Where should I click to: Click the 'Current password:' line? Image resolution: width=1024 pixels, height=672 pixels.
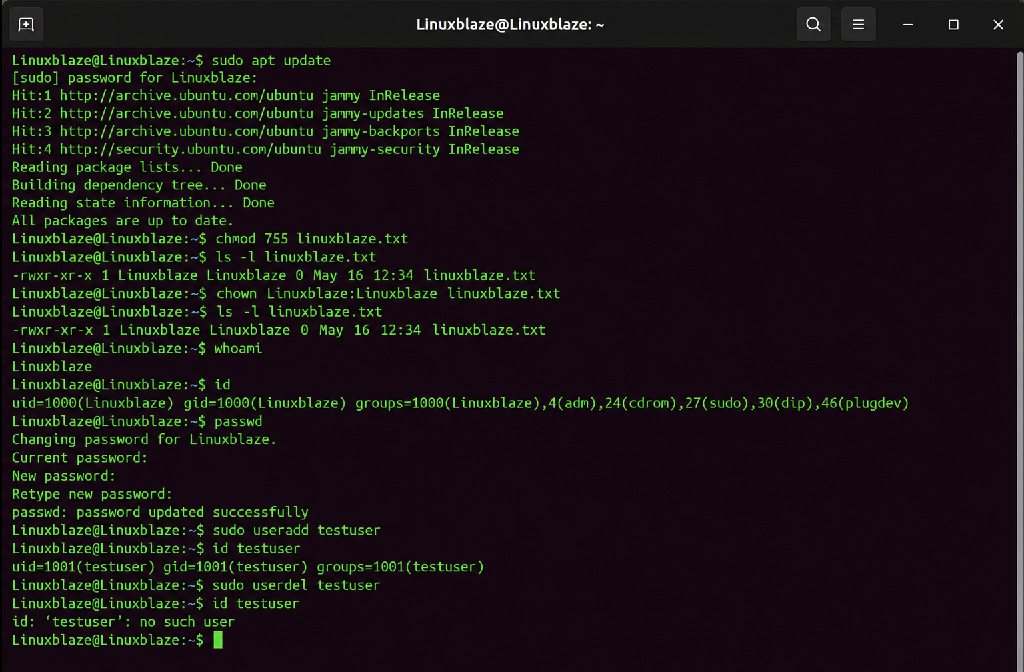80,458
